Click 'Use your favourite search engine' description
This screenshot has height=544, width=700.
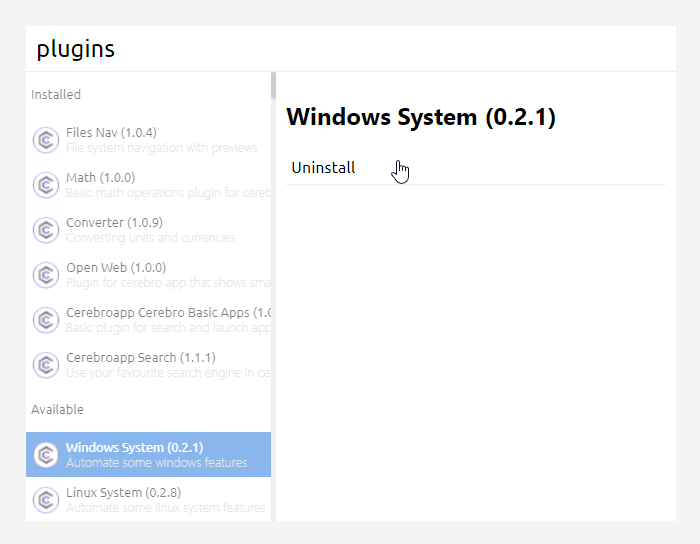point(168,373)
